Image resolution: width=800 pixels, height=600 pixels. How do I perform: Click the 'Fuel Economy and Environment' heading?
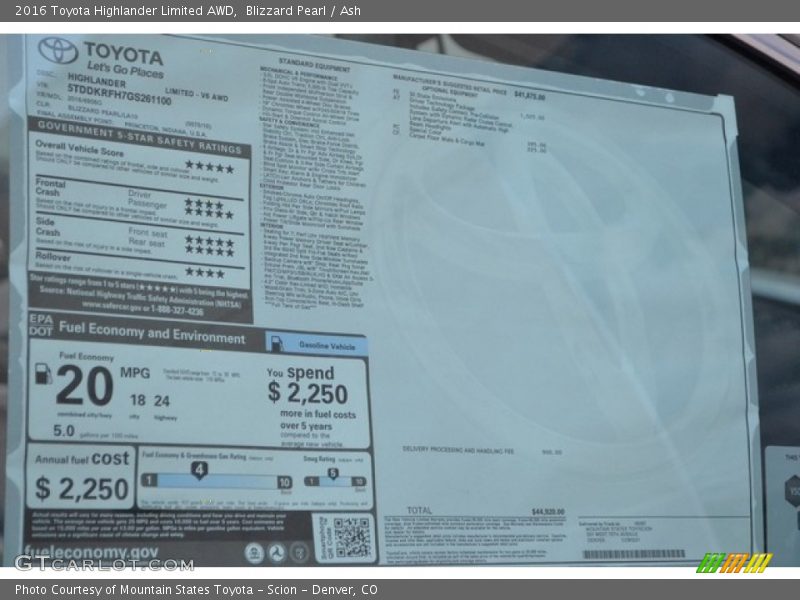[152, 332]
